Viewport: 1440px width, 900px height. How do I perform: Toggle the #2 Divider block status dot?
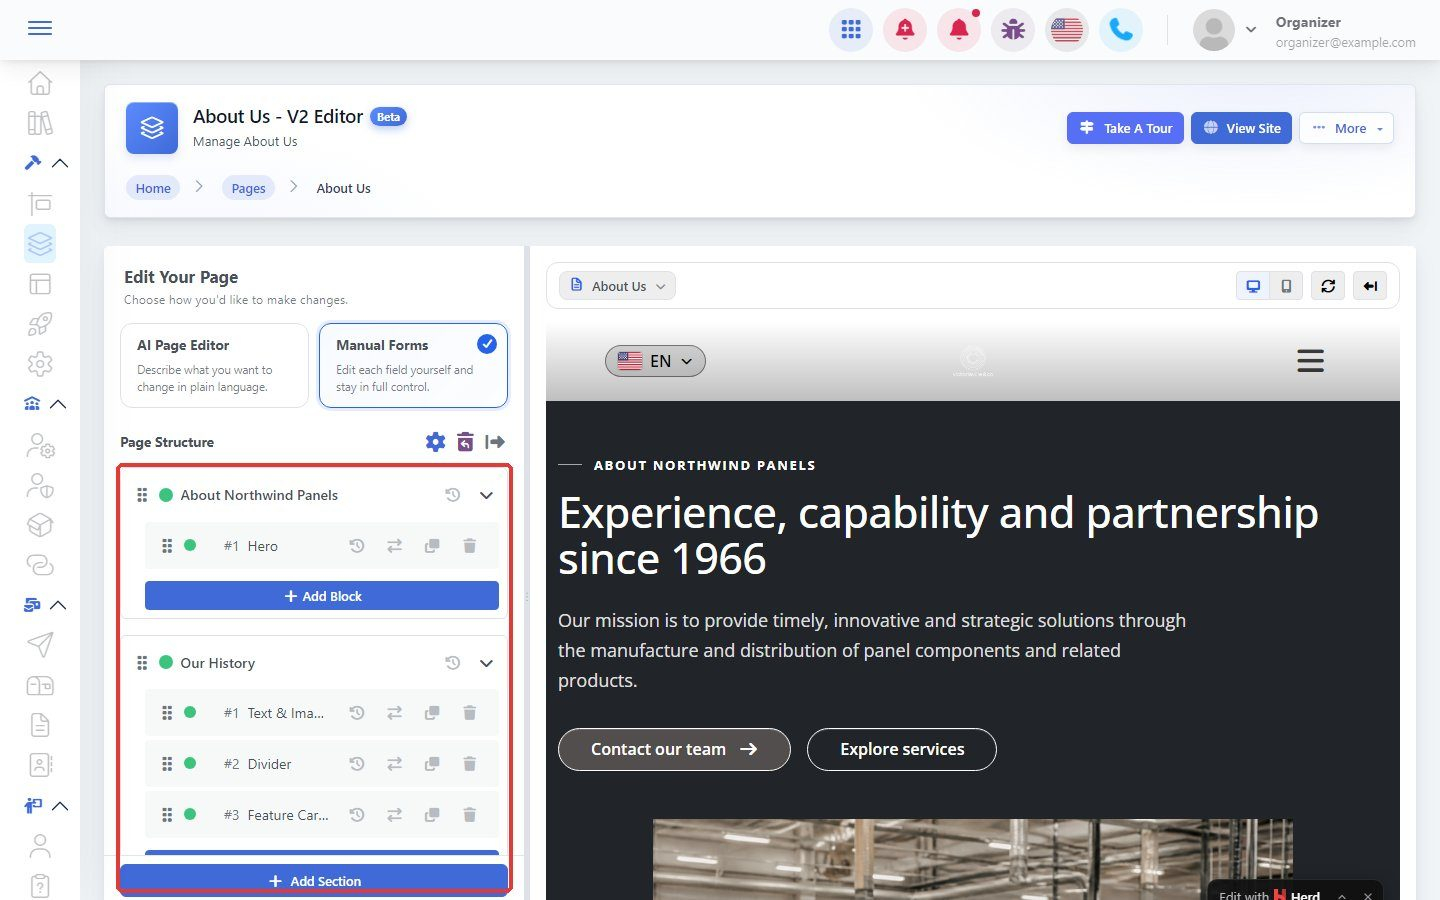[190, 764]
